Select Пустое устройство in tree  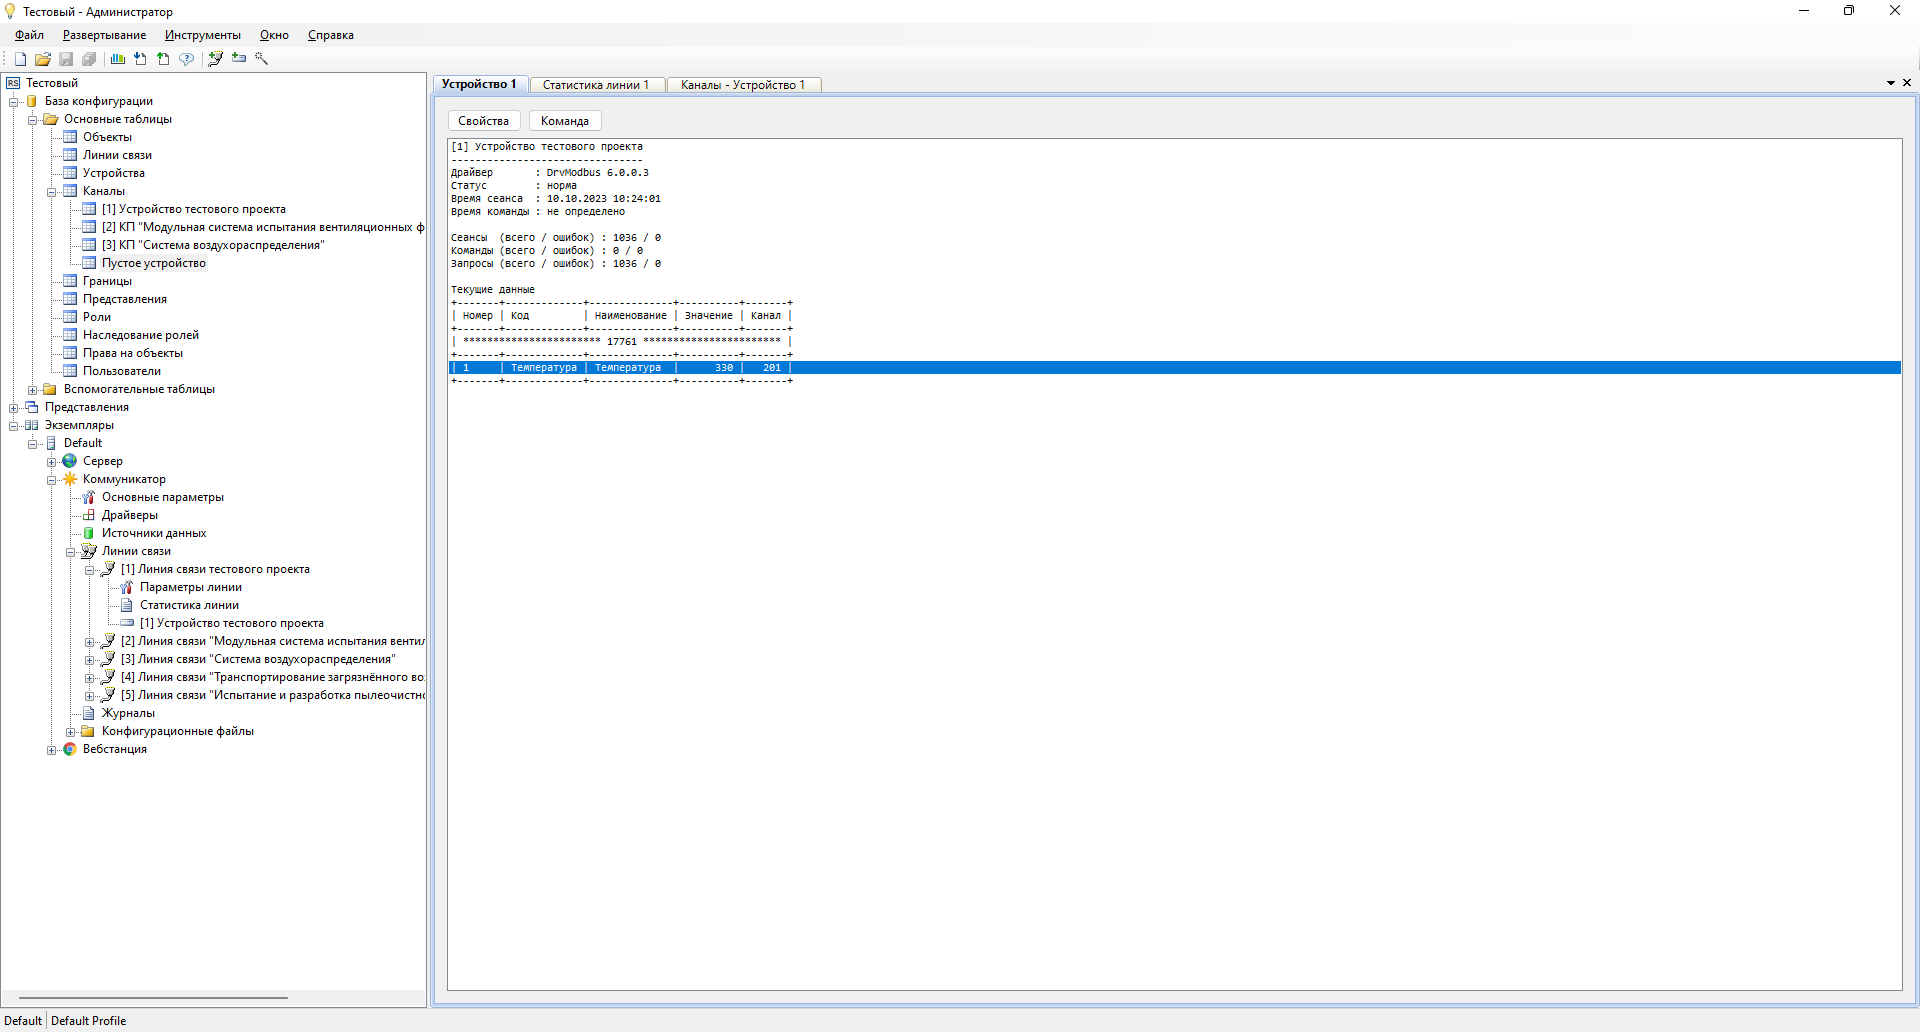coord(154,263)
